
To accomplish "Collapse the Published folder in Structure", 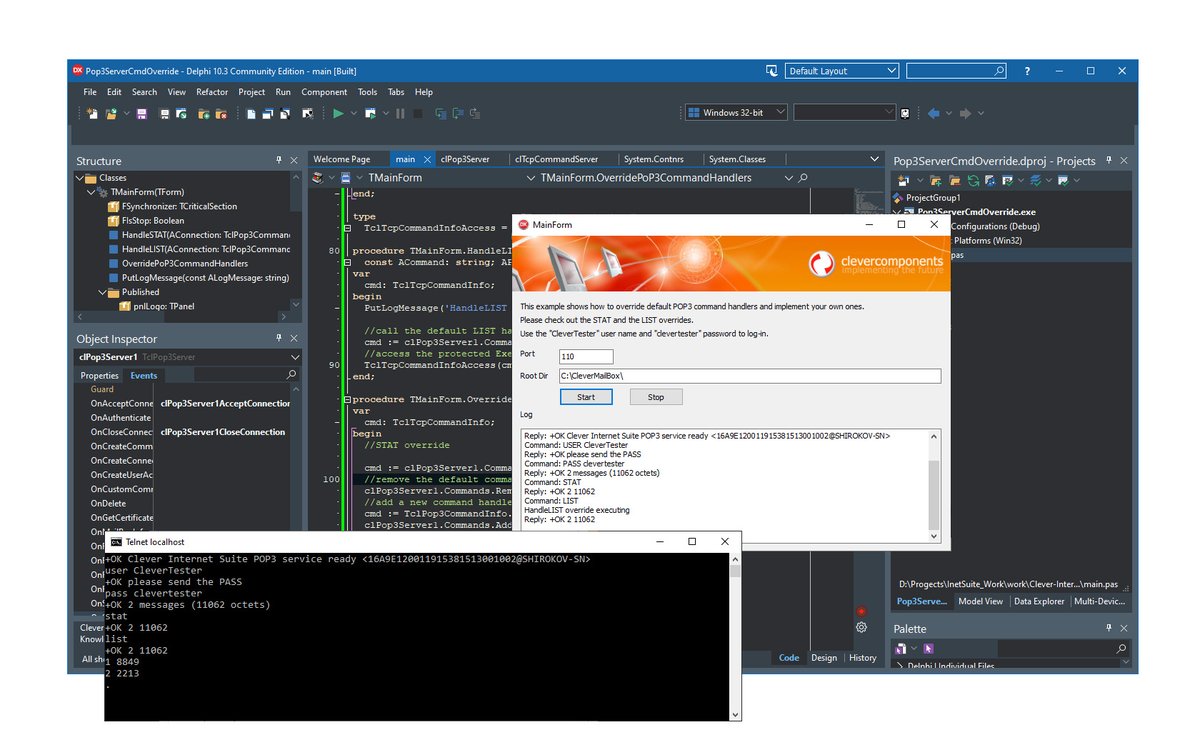I will (x=102, y=292).
